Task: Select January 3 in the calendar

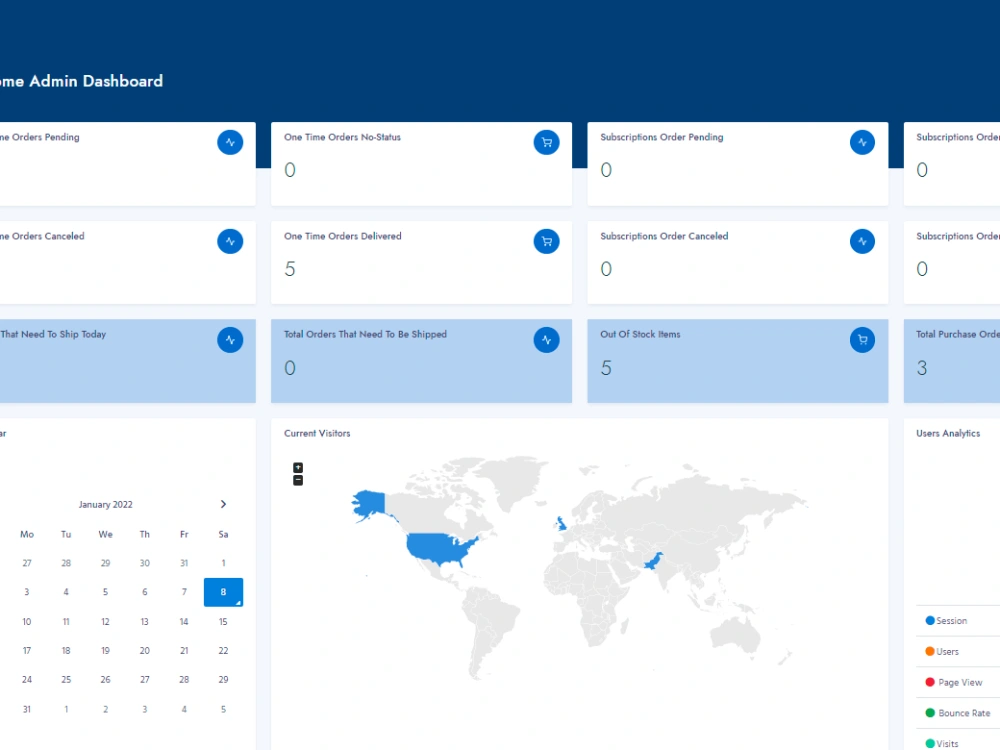Action: (27, 592)
